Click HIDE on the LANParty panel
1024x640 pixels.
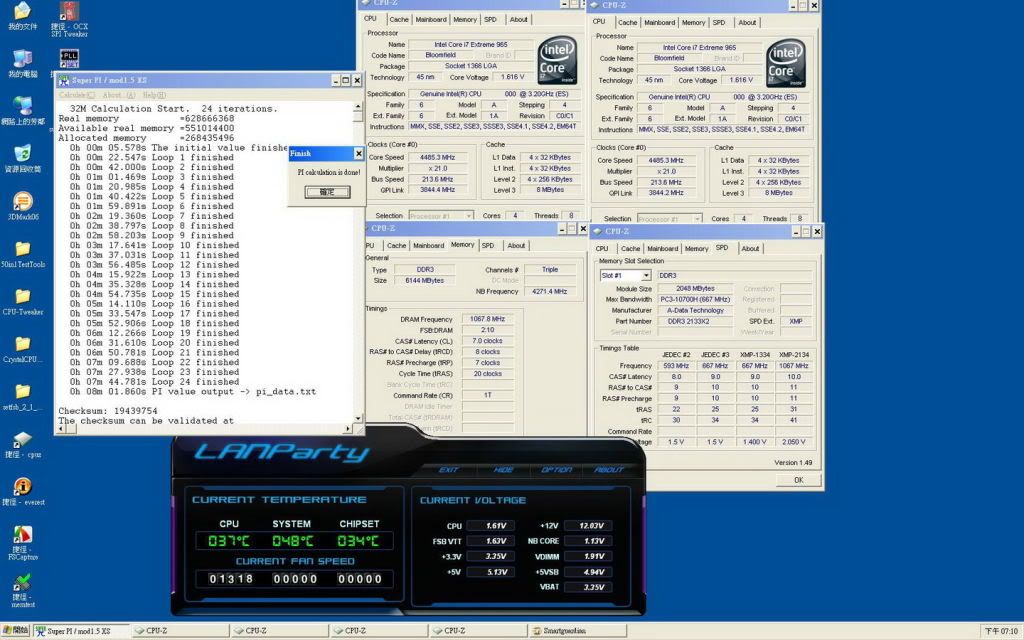click(x=503, y=470)
